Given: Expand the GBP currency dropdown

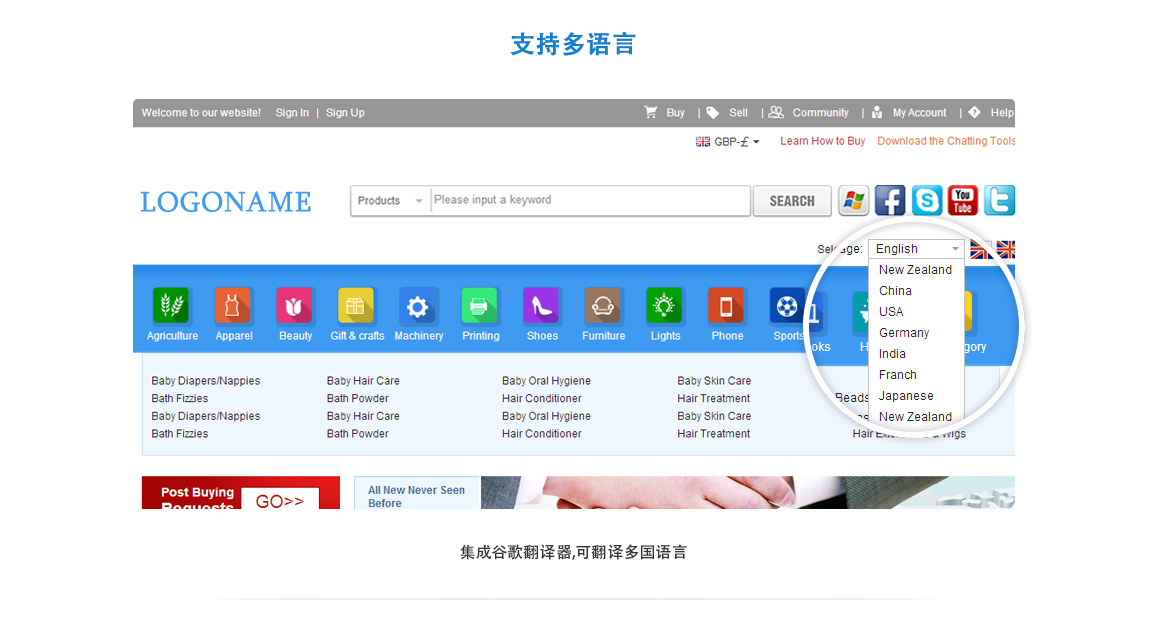Looking at the screenshot, I should (729, 142).
